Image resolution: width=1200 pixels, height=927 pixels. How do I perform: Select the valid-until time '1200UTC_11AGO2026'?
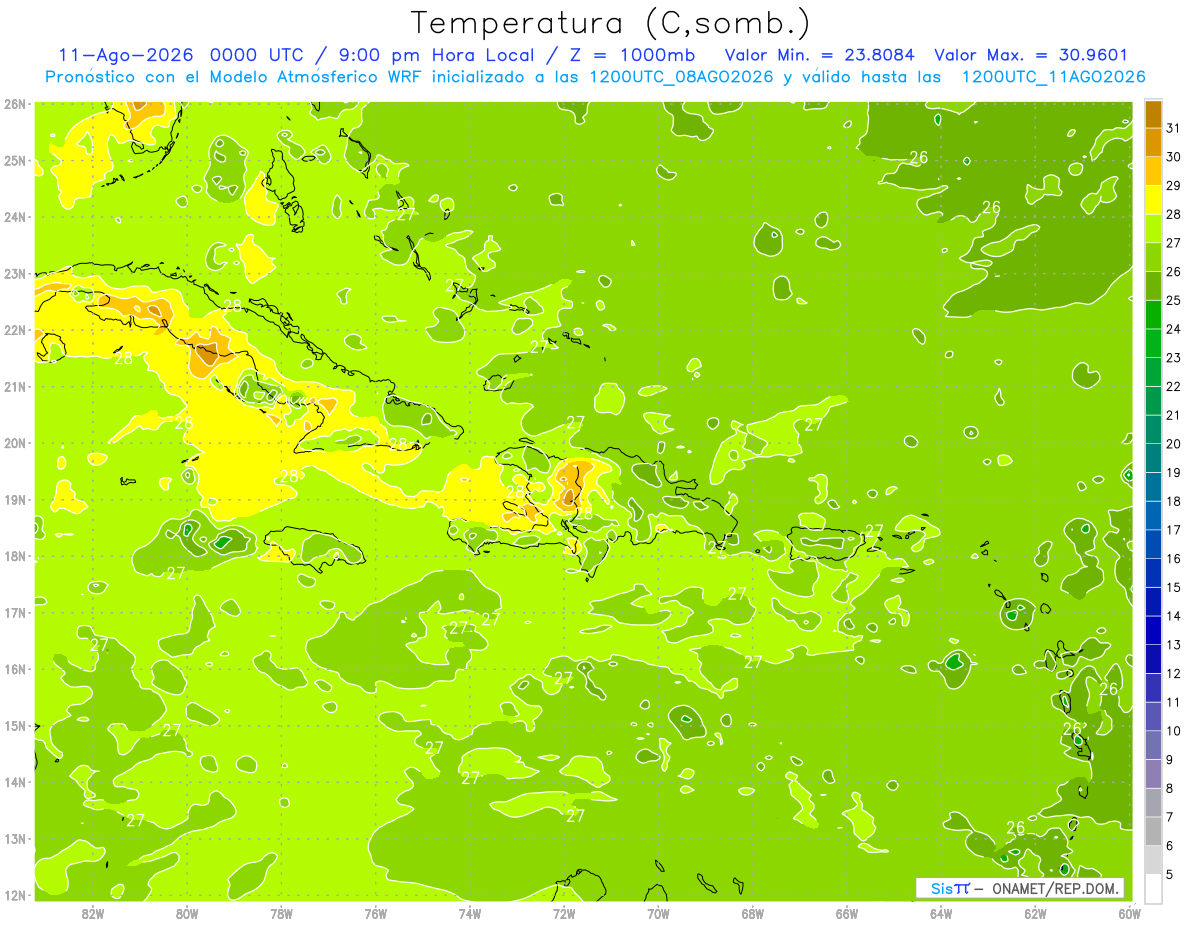click(1053, 77)
